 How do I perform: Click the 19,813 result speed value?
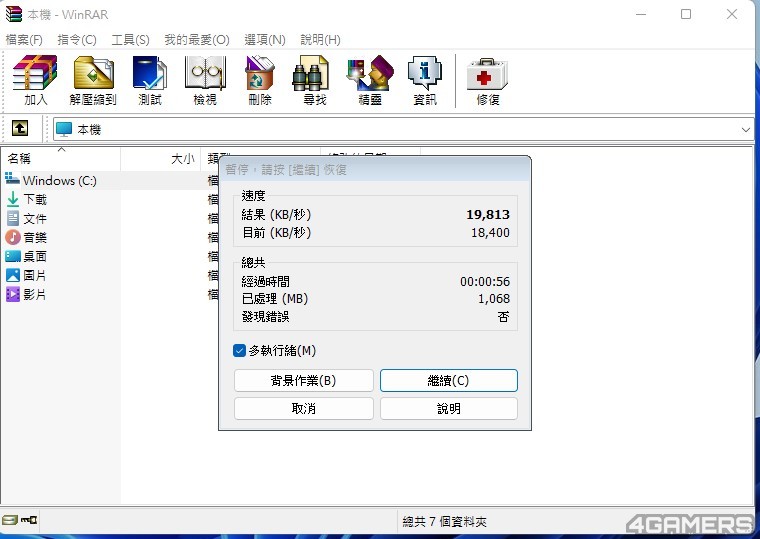click(x=488, y=214)
